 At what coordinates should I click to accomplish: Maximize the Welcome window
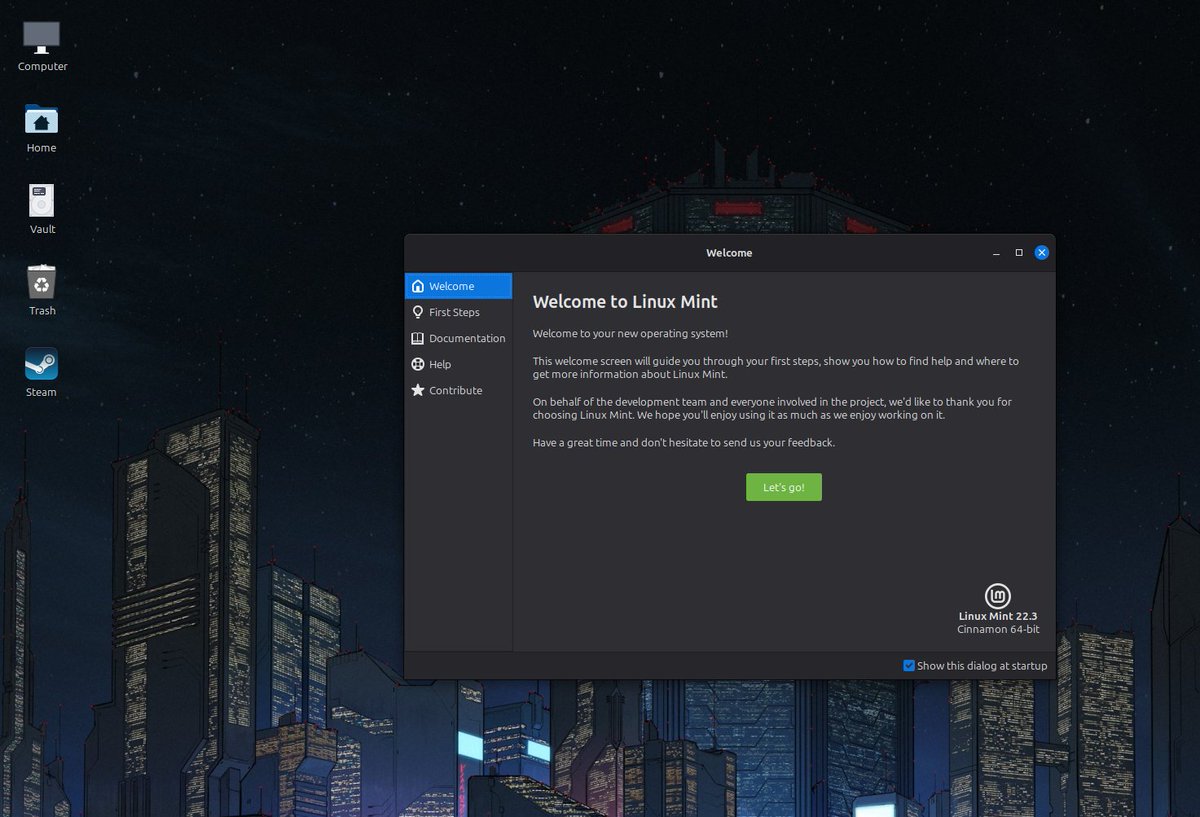point(1019,253)
